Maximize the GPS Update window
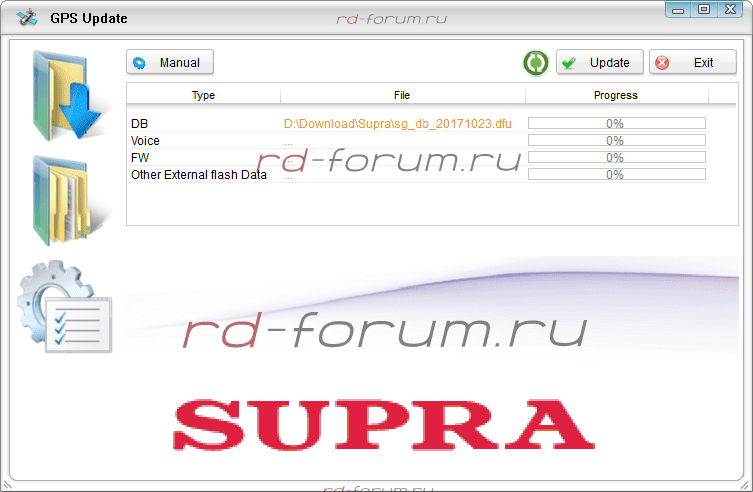This screenshot has height=492, width=753. pos(704,10)
